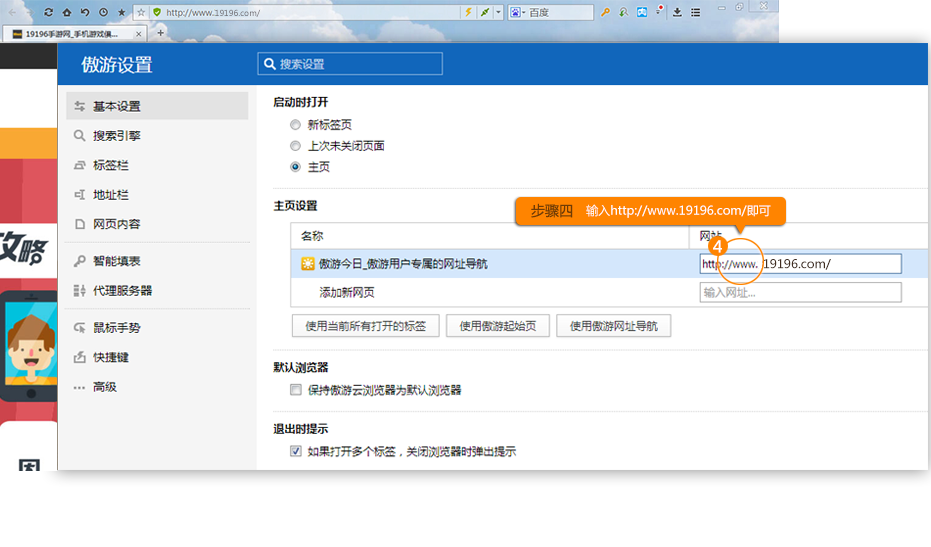Open dropdown arrow beside address bar lightning icons
This screenshot has height=547, width=931.
[498, 13]
